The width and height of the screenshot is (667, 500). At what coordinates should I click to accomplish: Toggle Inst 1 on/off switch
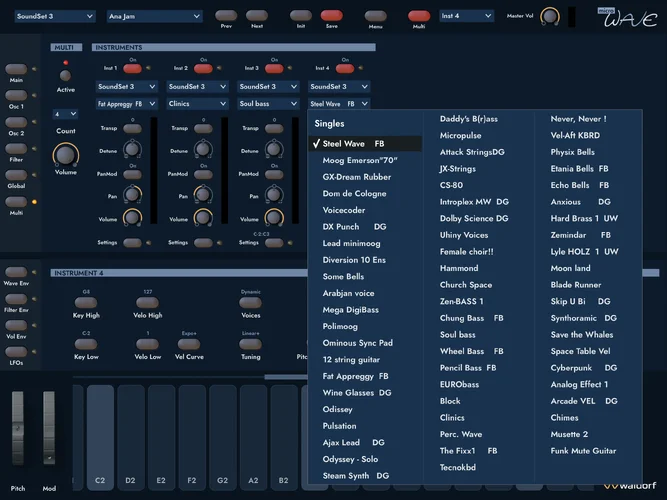click(133, 68)
